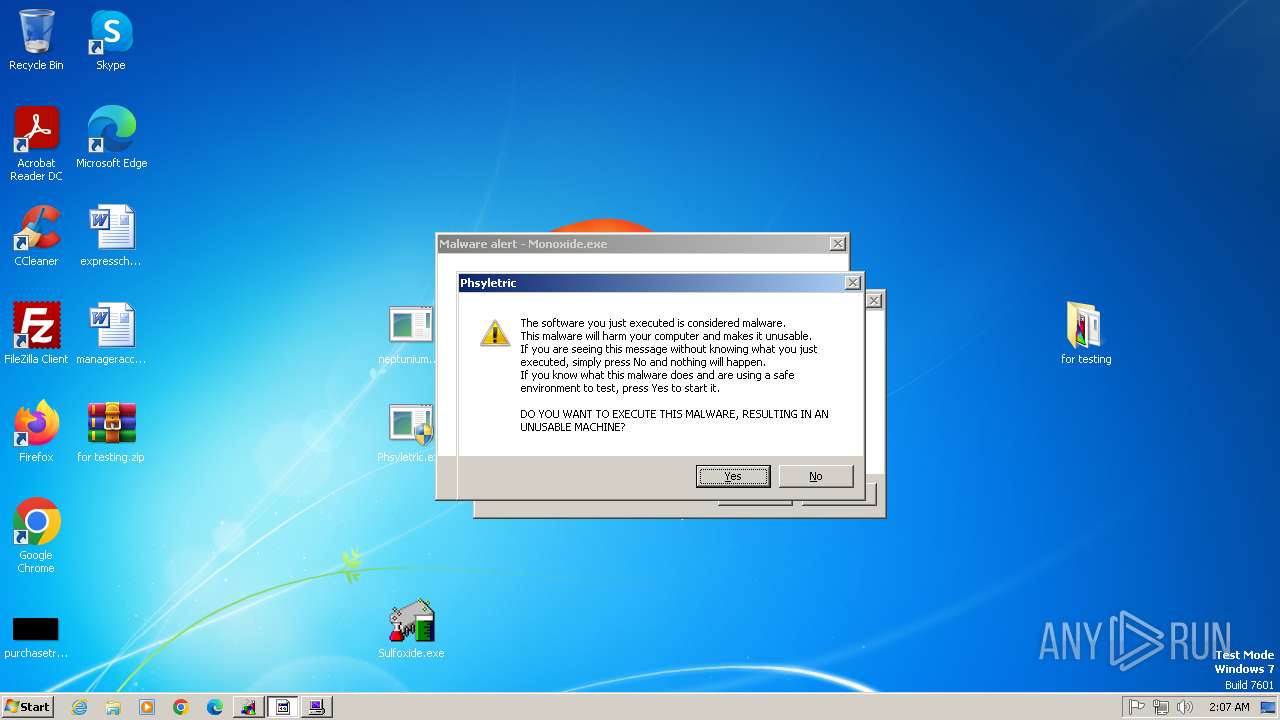
Task: Click the warning triangle icon in the Phsyletric dialog
Action: (494, 333)
